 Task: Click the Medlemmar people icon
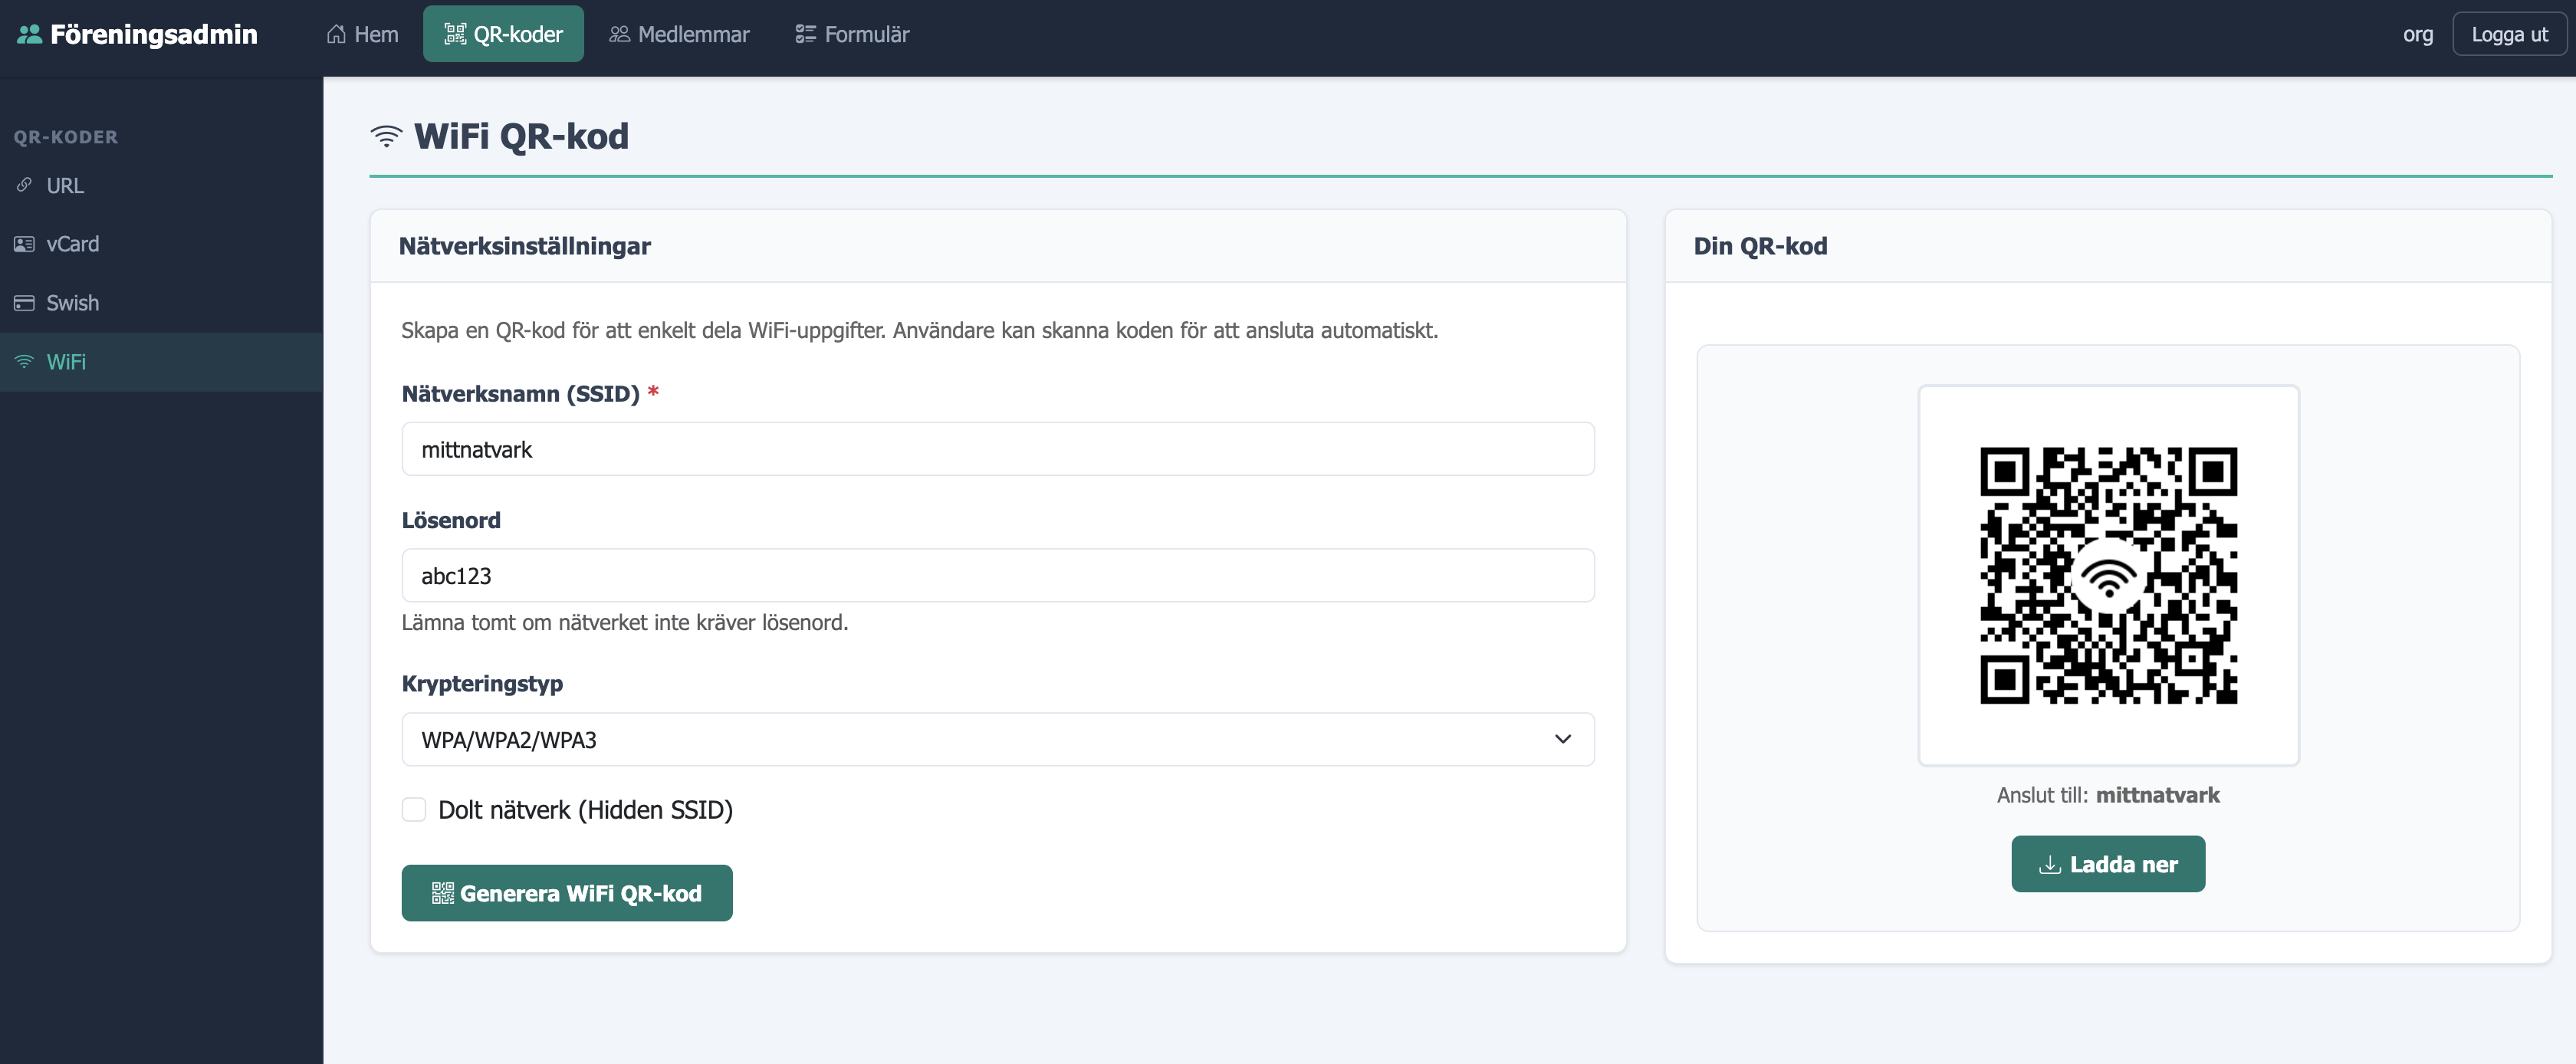(619, 35)
